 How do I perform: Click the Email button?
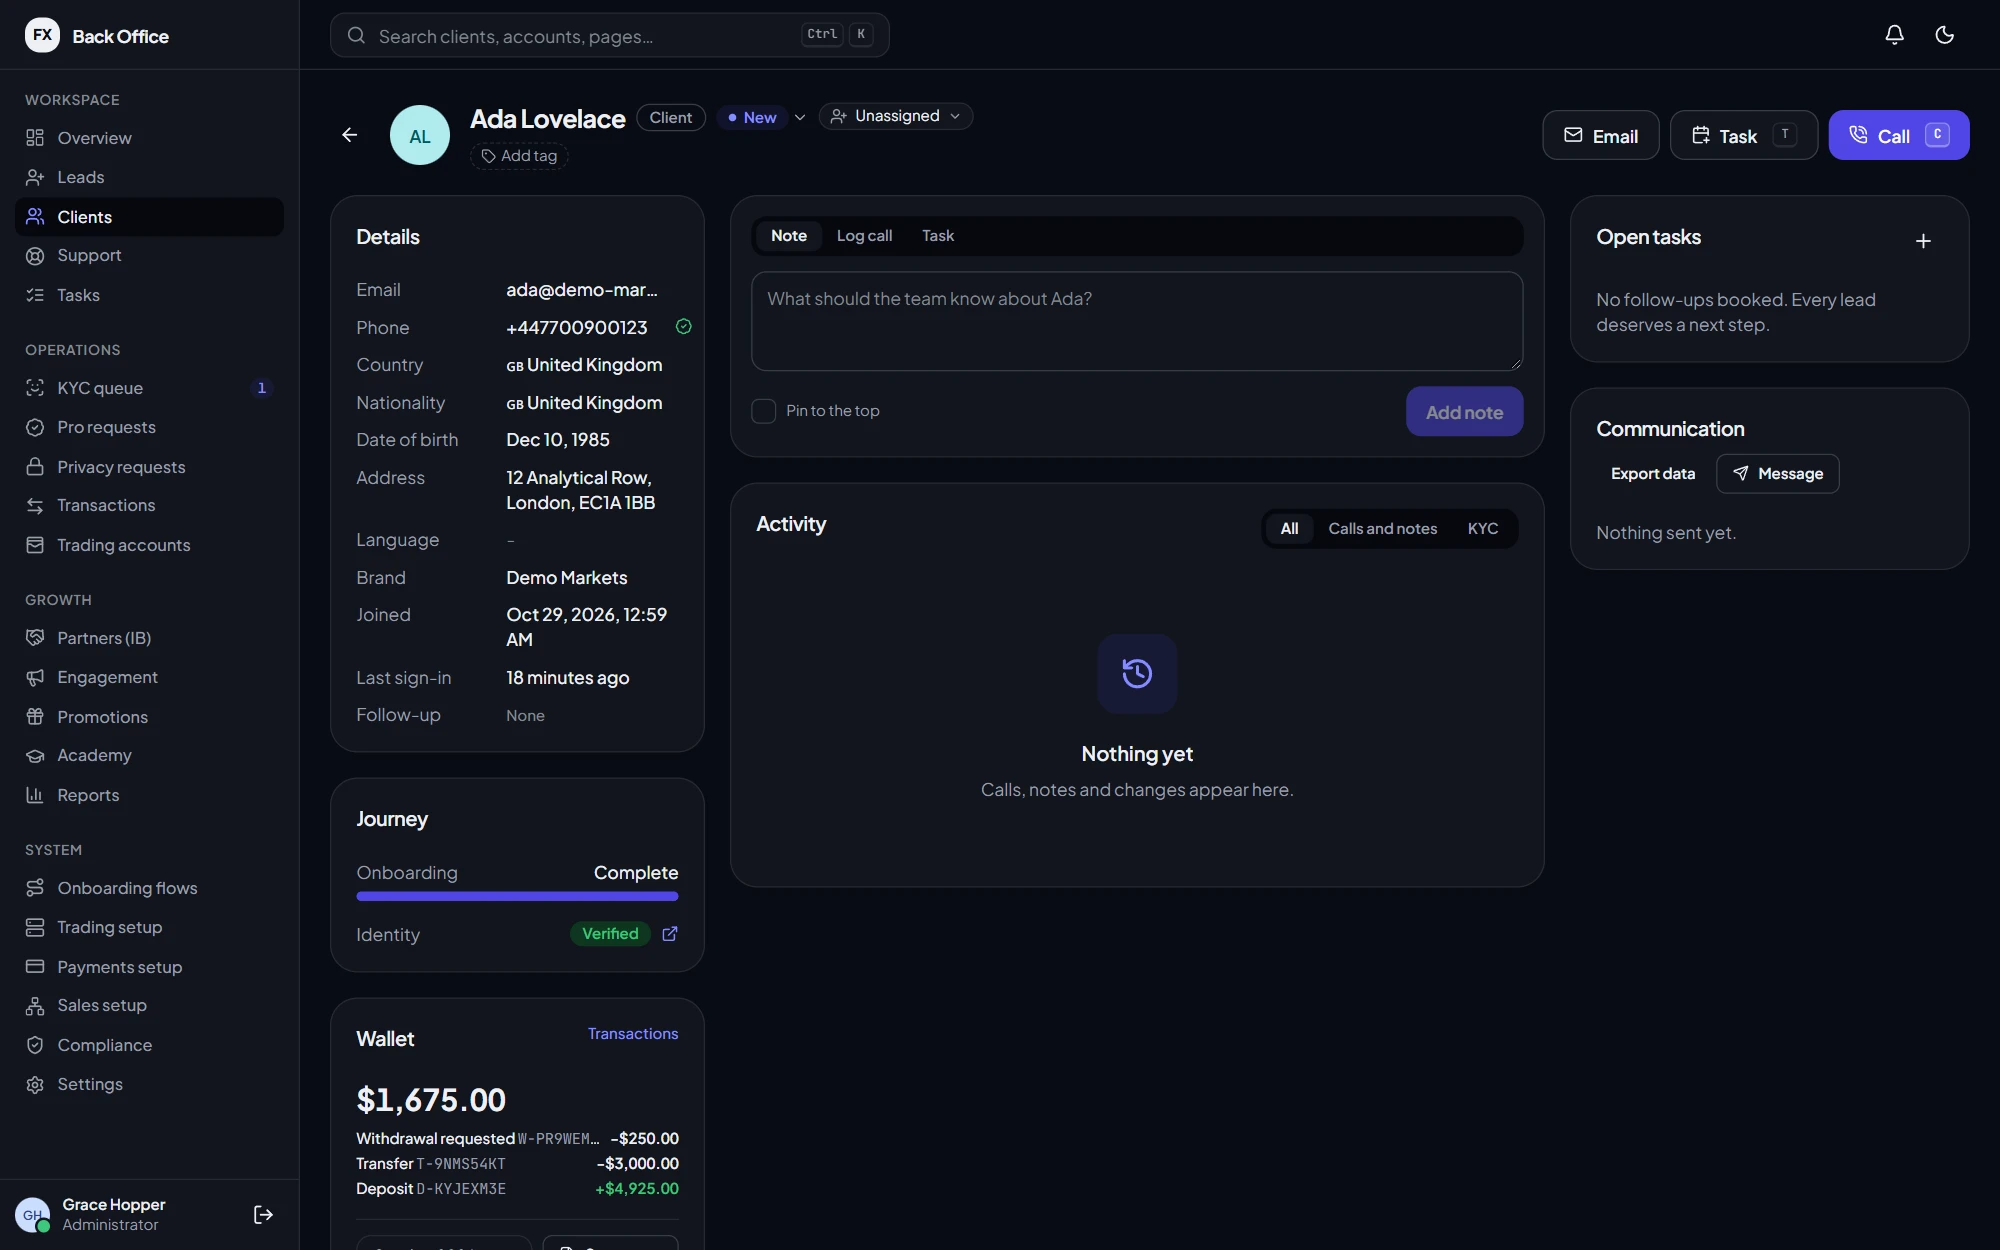click(x=1600, y=135)
